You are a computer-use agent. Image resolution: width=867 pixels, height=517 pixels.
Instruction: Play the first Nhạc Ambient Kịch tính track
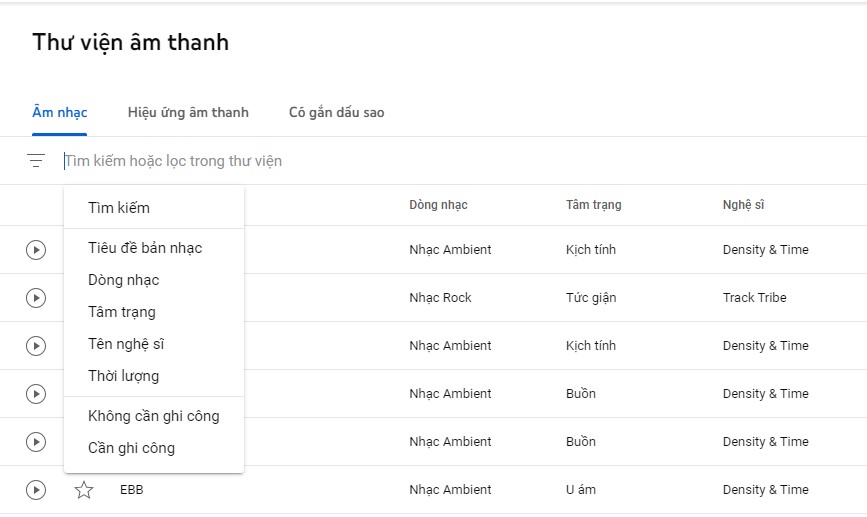[x=36, y=250]
